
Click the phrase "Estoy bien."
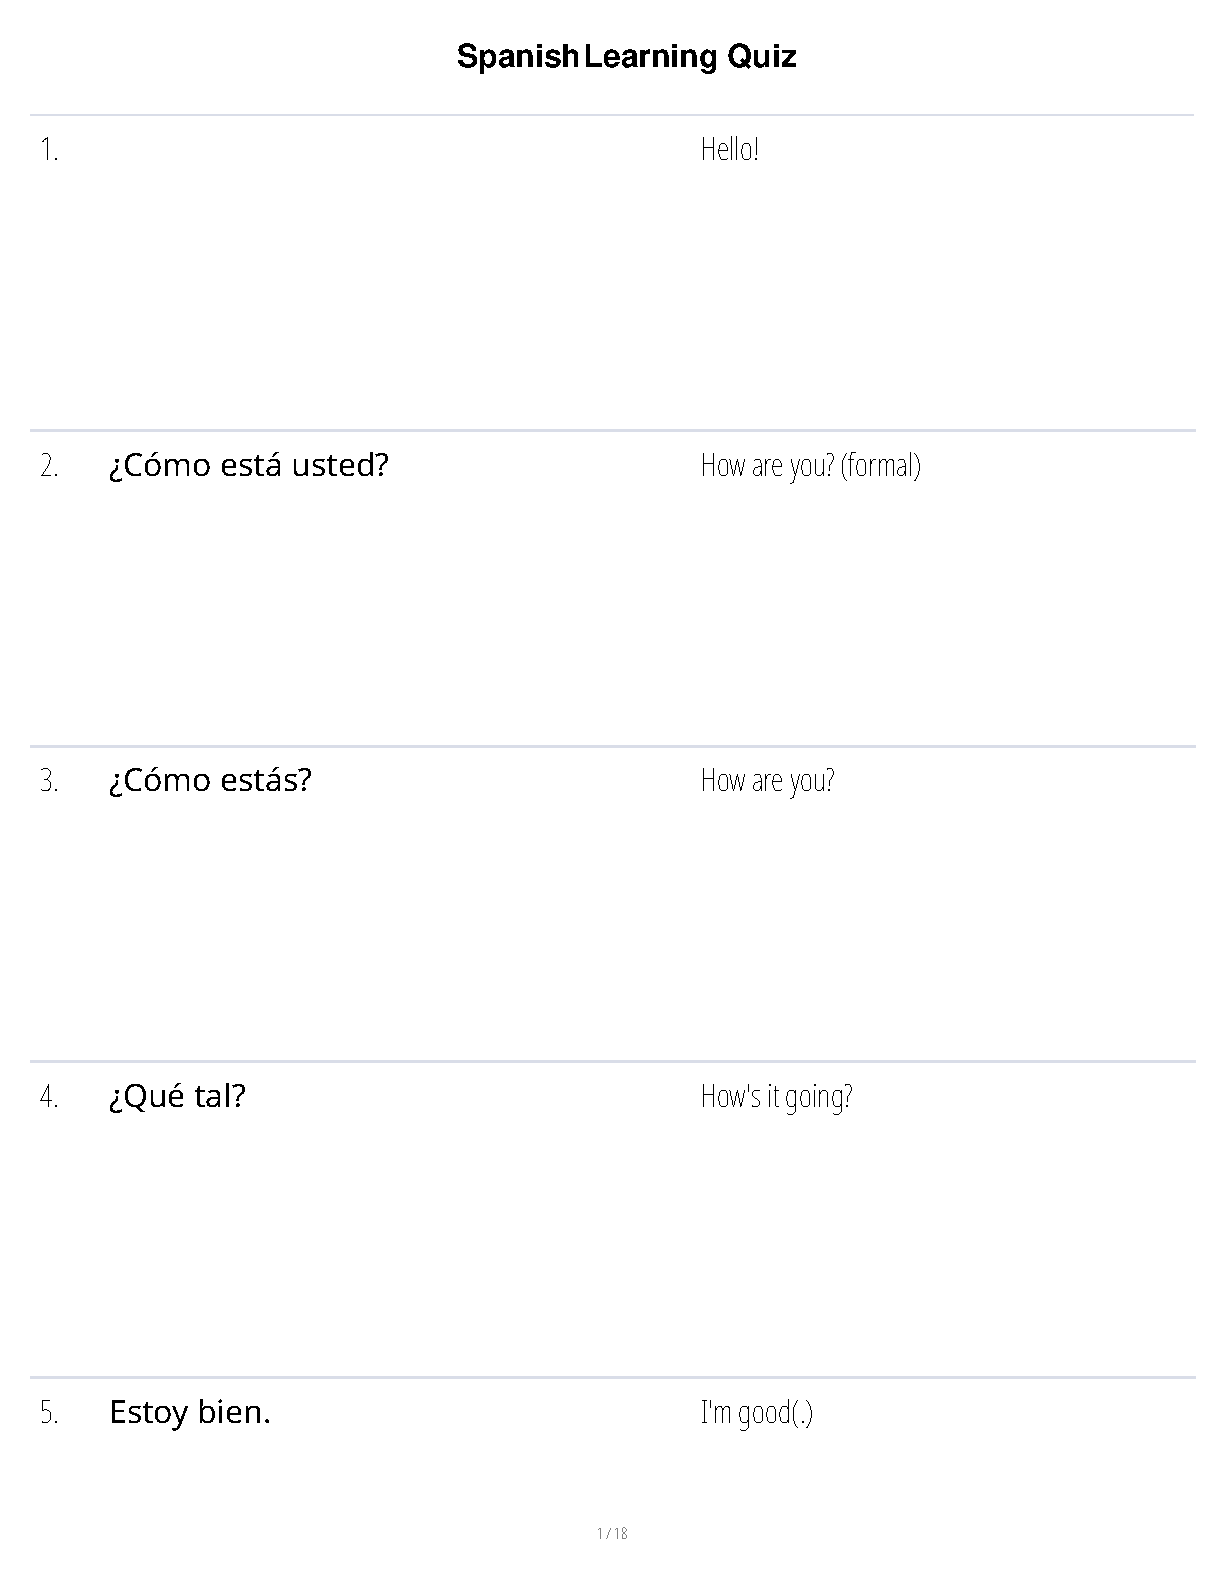[190, 1413]
